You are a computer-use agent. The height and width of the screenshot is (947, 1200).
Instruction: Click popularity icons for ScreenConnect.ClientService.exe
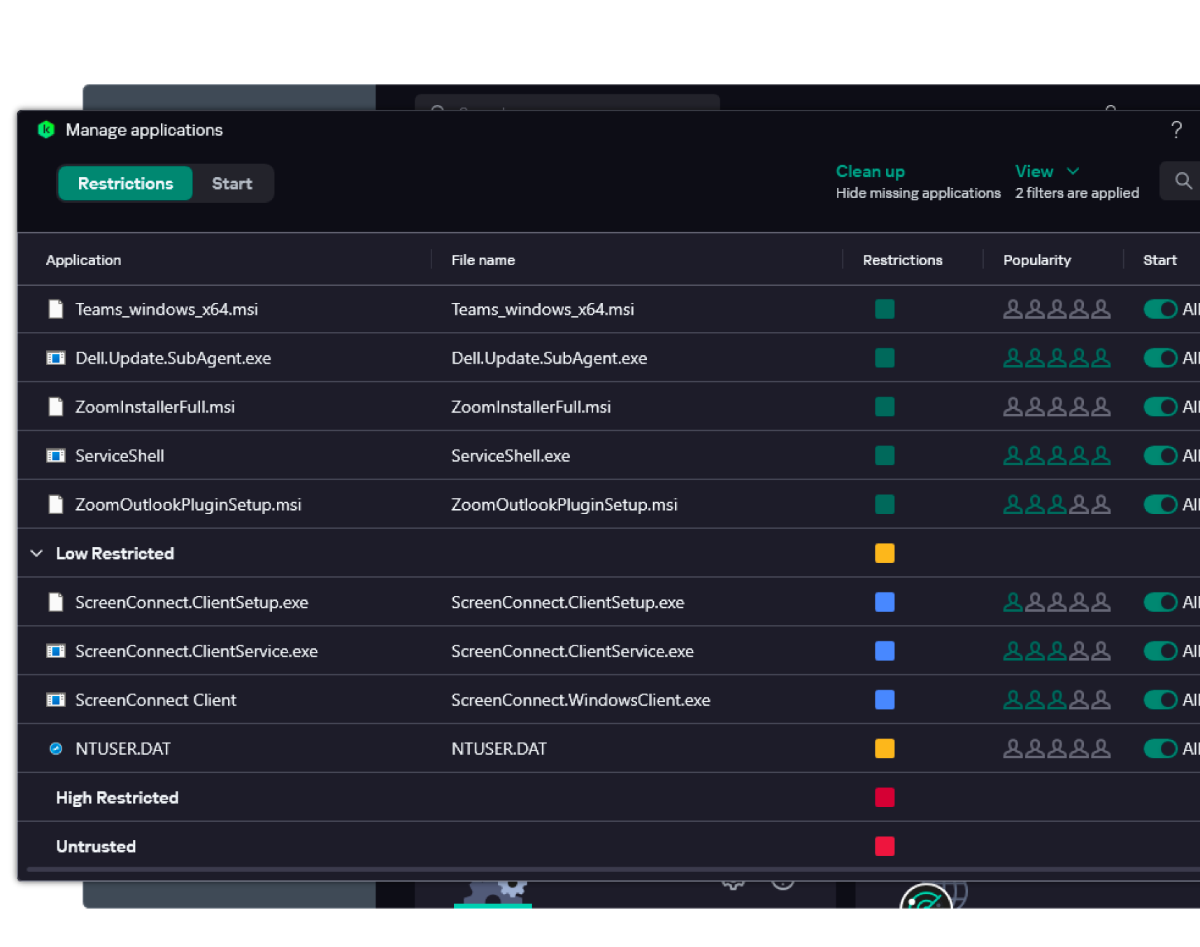click(1057, 652)
